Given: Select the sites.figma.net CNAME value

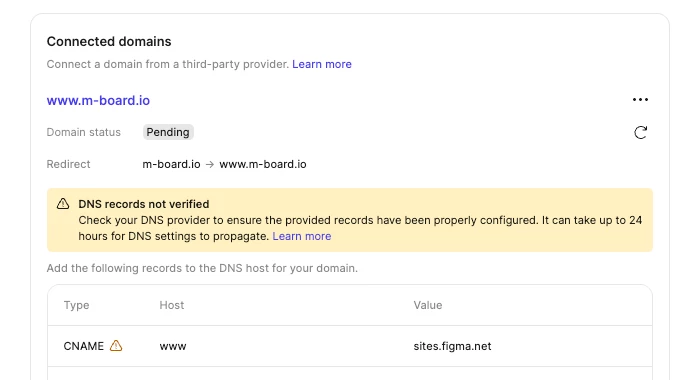Looking at the screenshot, I should (452, 346).
